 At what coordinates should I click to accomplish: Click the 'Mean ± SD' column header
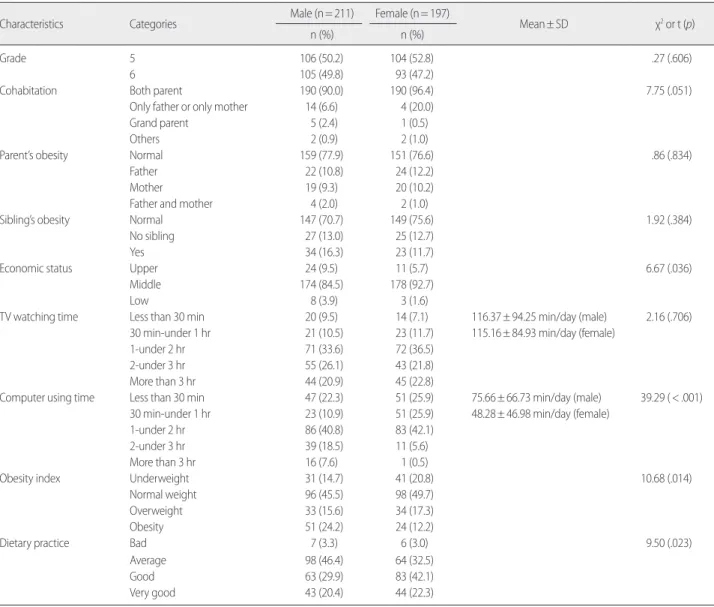(544, 24)
